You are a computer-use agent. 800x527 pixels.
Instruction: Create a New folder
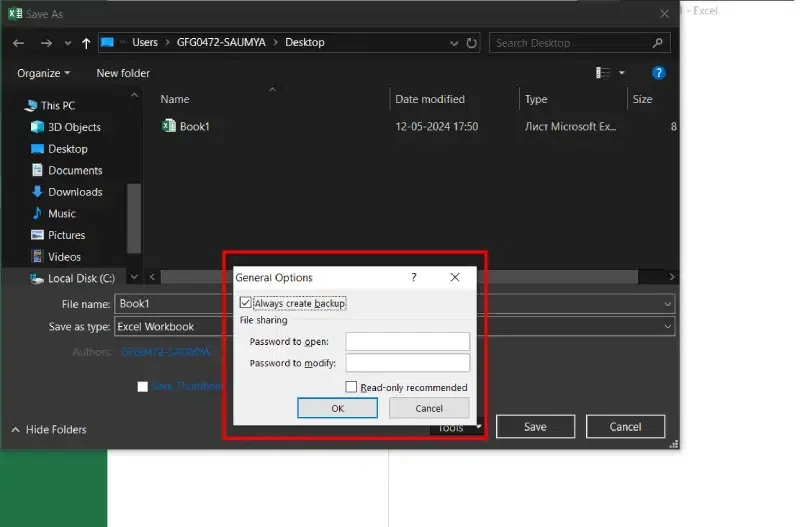[123, 73]
